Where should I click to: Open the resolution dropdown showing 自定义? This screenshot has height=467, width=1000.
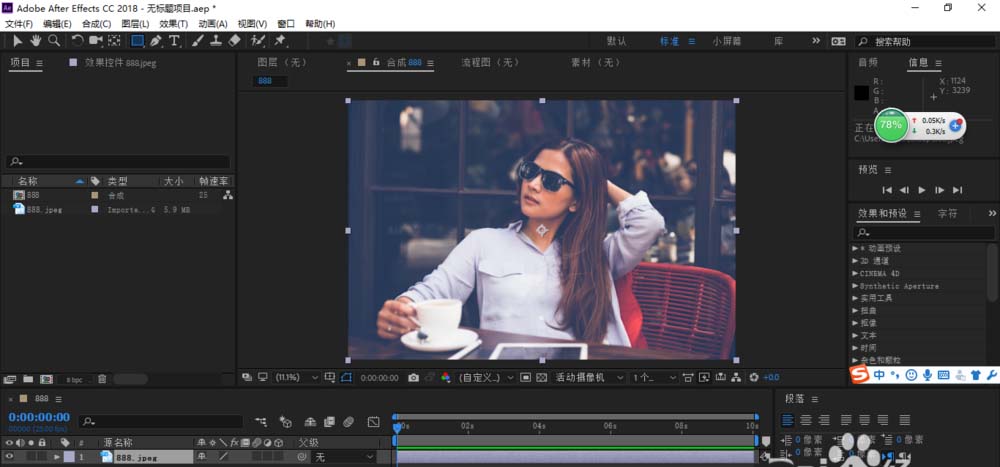click(x=486, y=378)
